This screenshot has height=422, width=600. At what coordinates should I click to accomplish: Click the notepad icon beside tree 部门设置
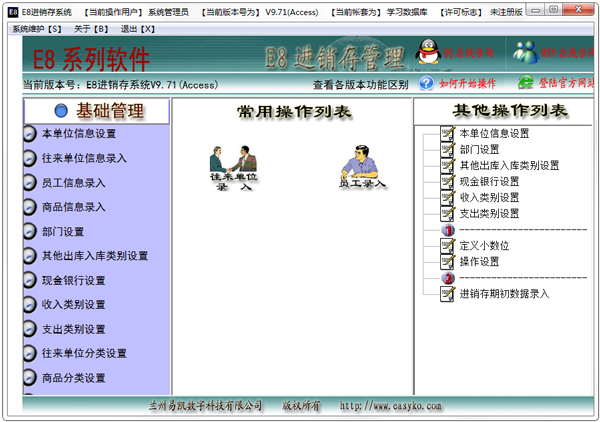point(448,150)
